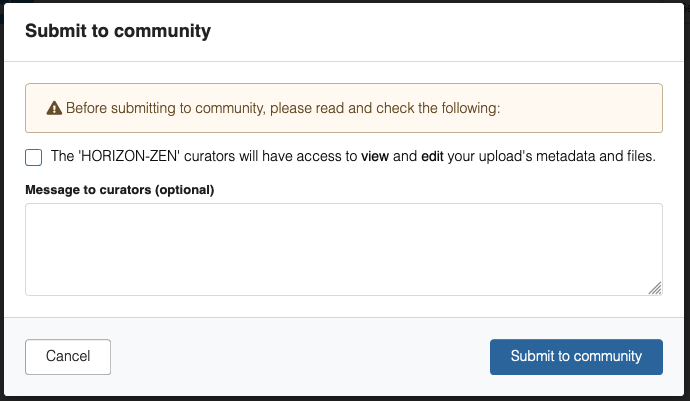Click the 'Submit to community' dialog title
The height and width of the screenshot is (401, 690).
point(118,31)
